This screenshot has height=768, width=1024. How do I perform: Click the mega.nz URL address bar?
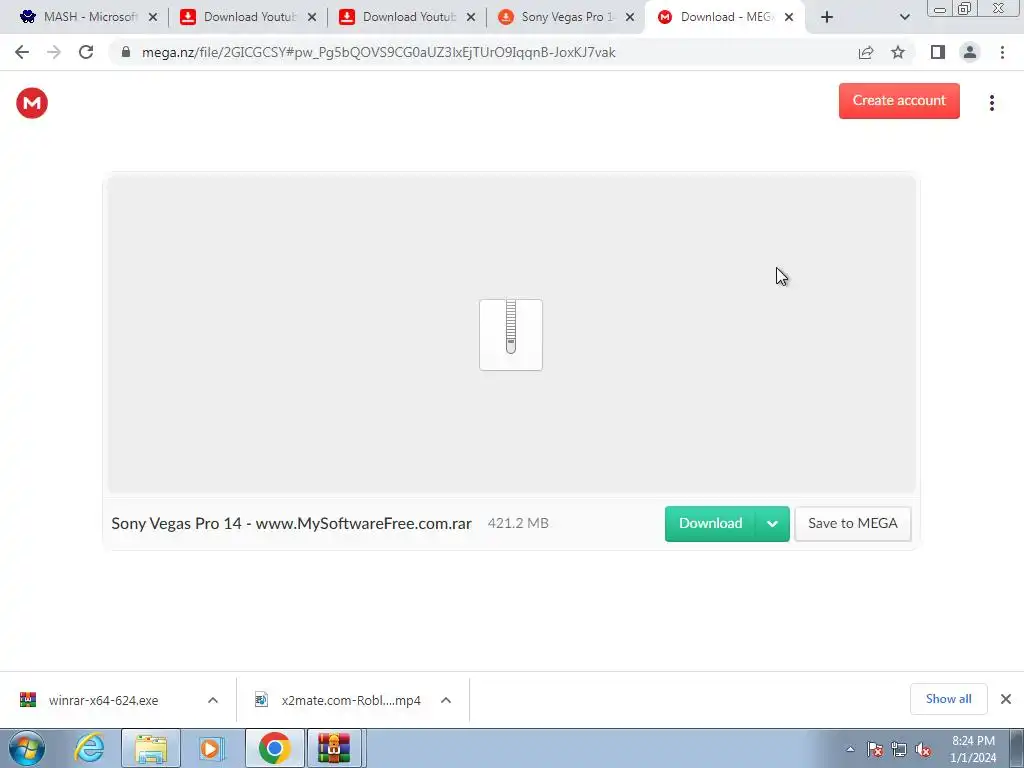point(379,52)
